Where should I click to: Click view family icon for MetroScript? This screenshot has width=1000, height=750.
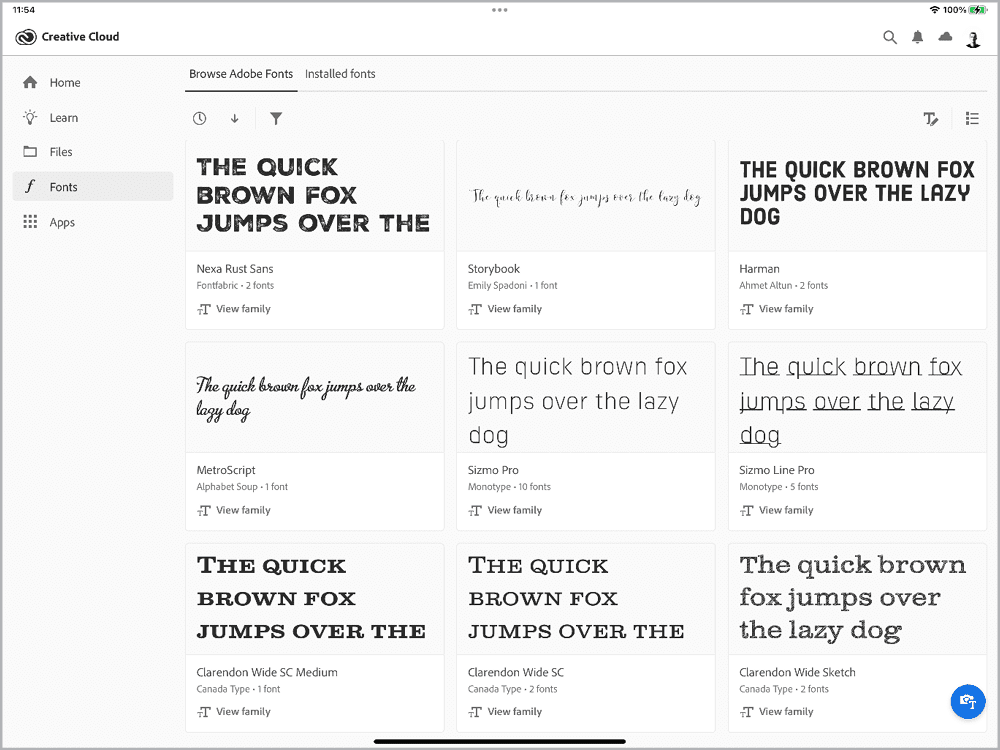pos(203,511)
